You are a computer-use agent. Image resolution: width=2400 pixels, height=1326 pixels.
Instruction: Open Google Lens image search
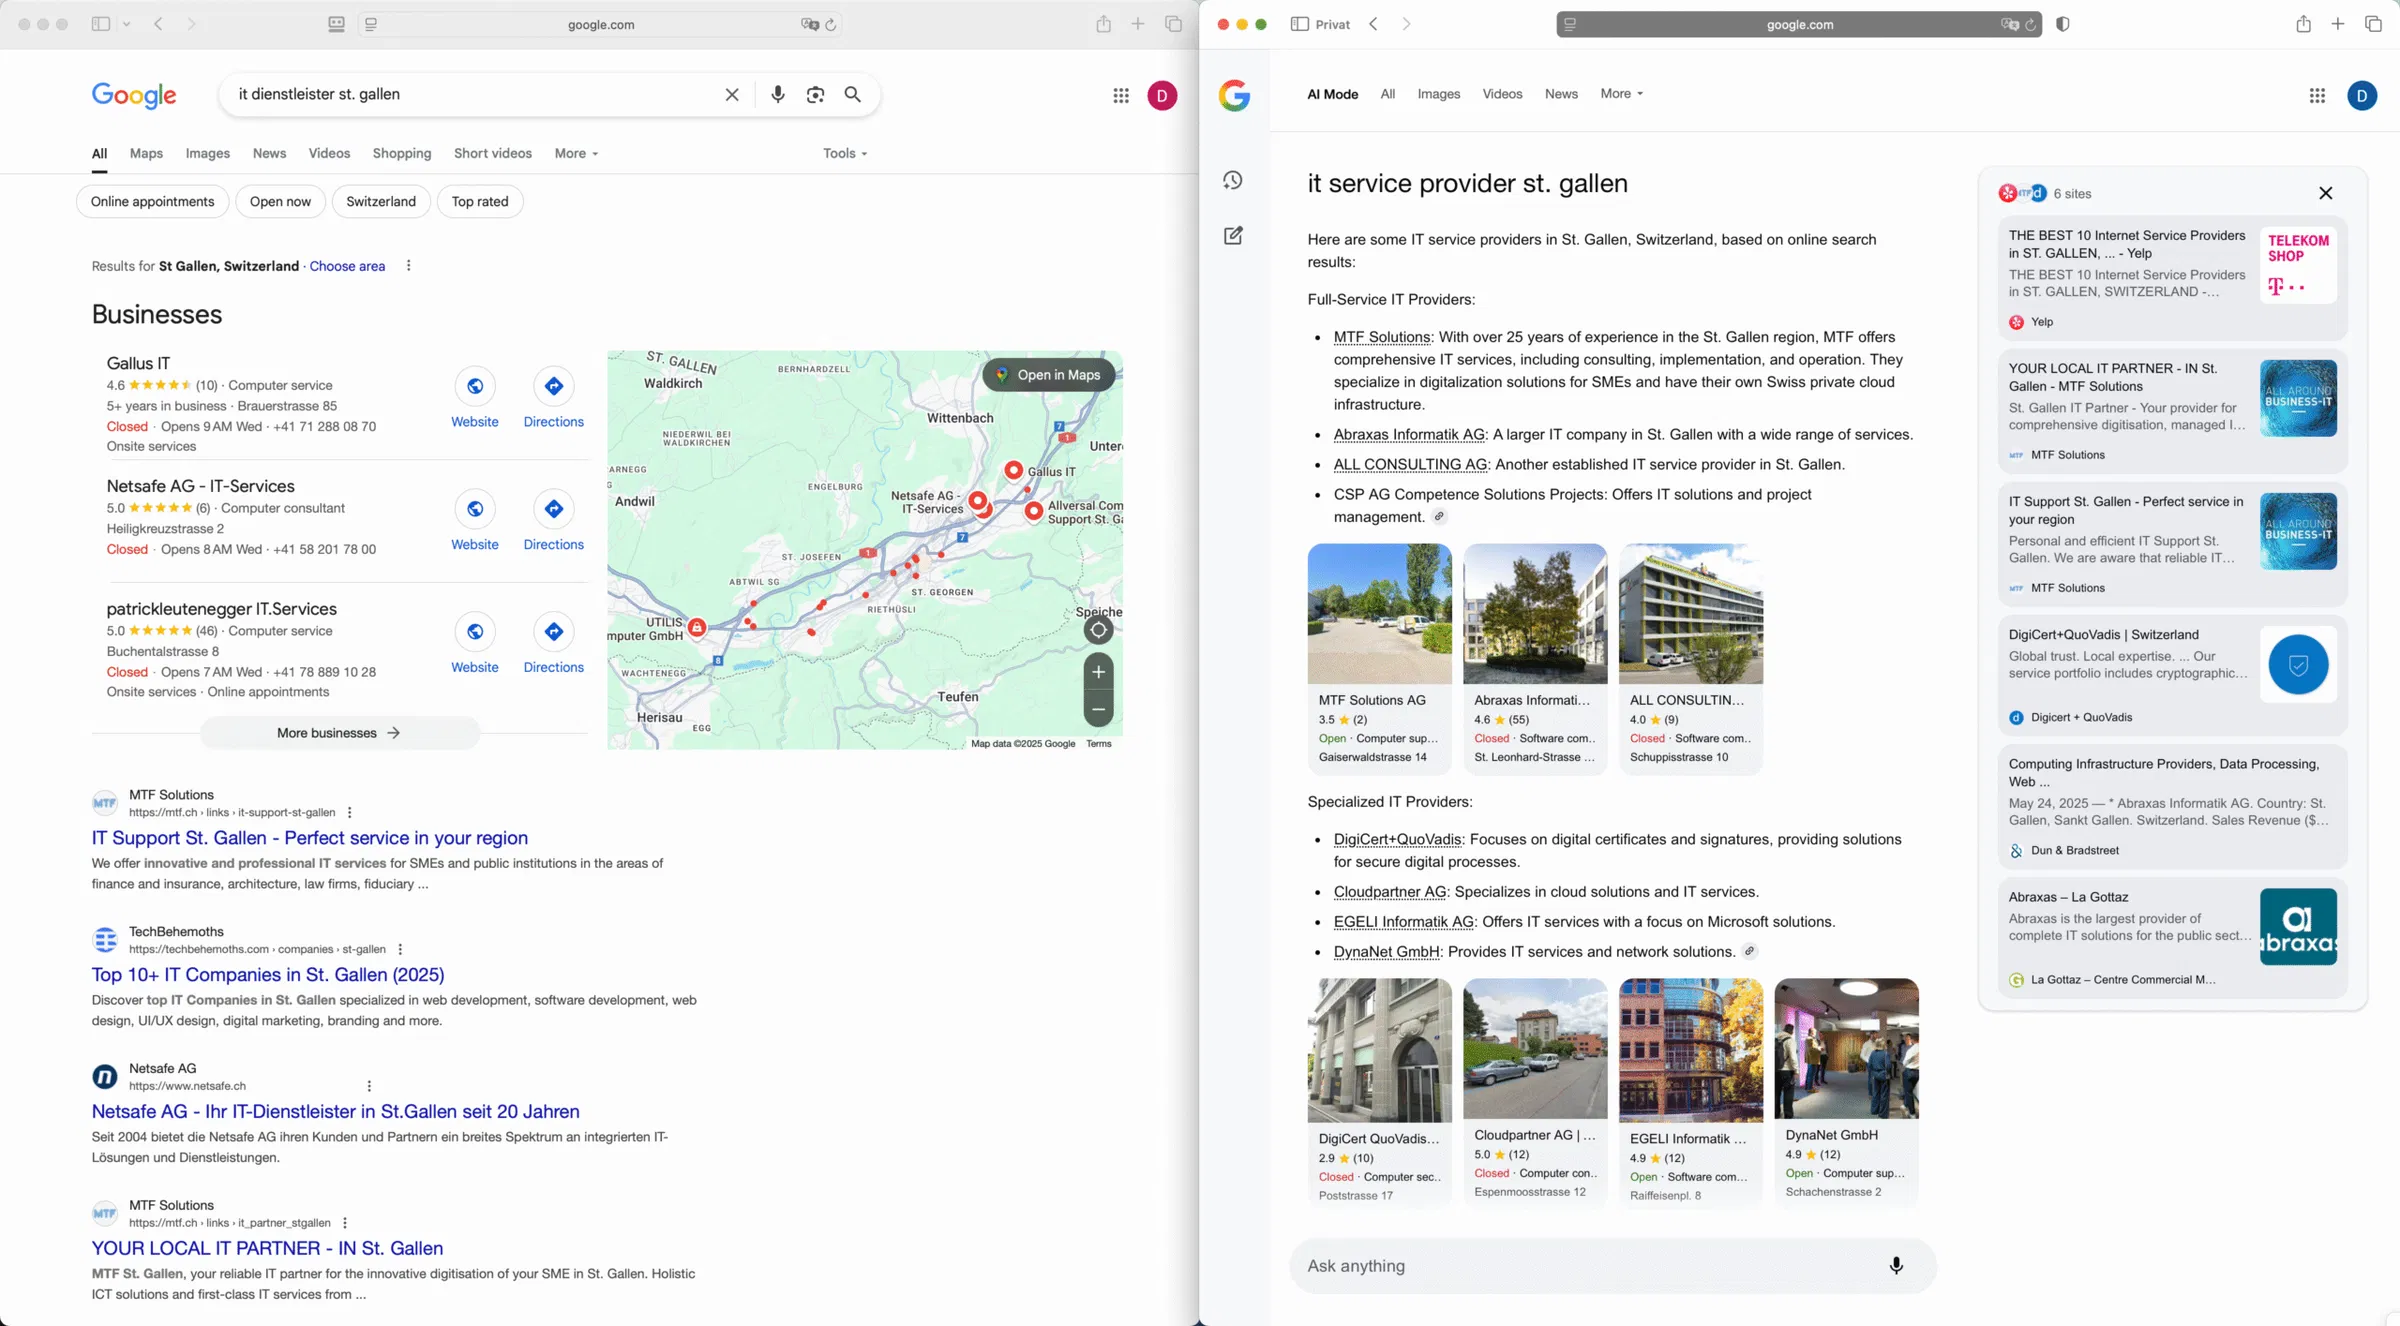click(815, 94)
